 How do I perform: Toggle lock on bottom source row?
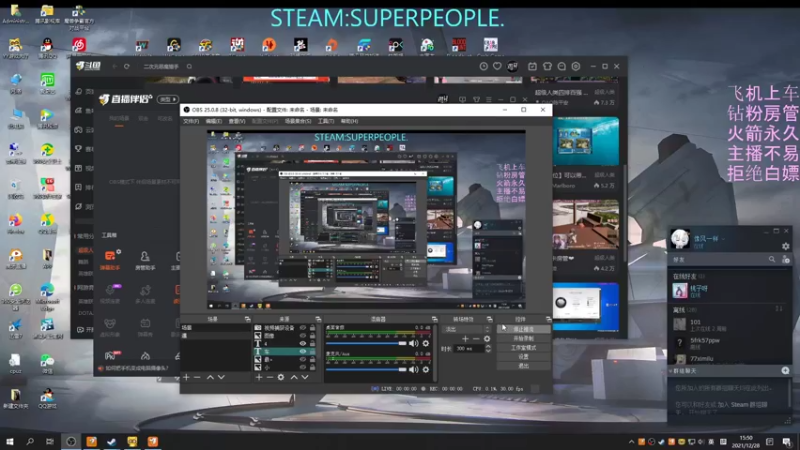pyautogui.click(x=312, y=367)
